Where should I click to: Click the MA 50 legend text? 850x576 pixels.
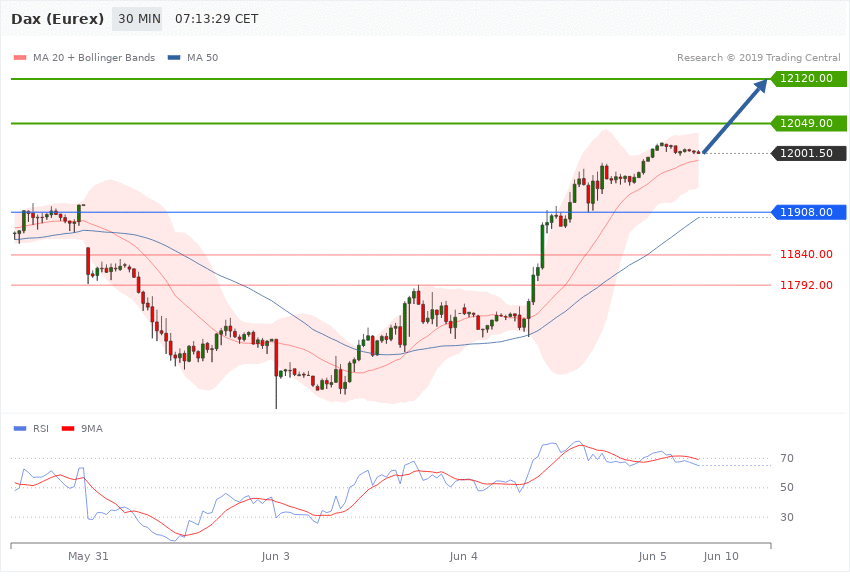point(203,57)
